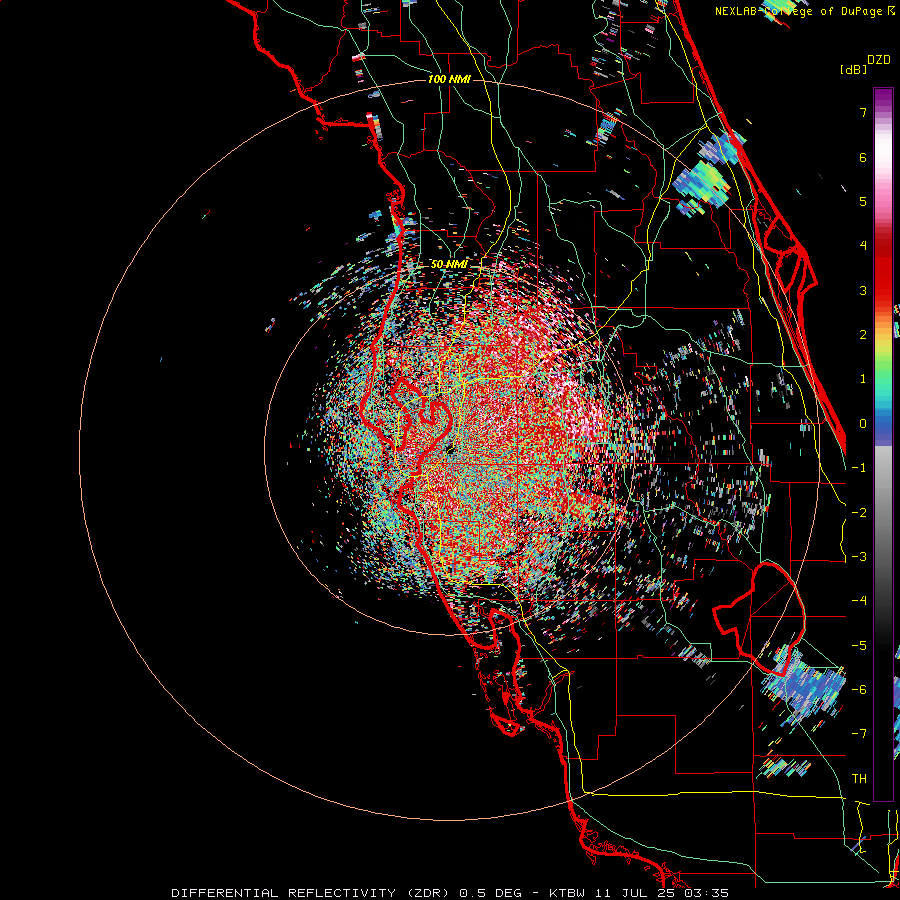Click the 3 value on the ZDR scale
This screenshot has width=900, height=900.
click(863, 290)
